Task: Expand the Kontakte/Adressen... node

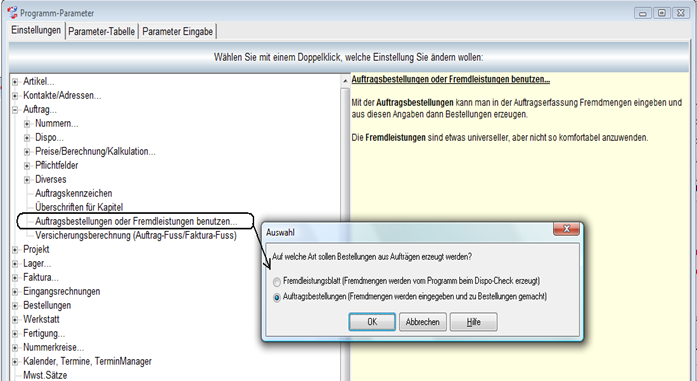Action: click(15, 96)
